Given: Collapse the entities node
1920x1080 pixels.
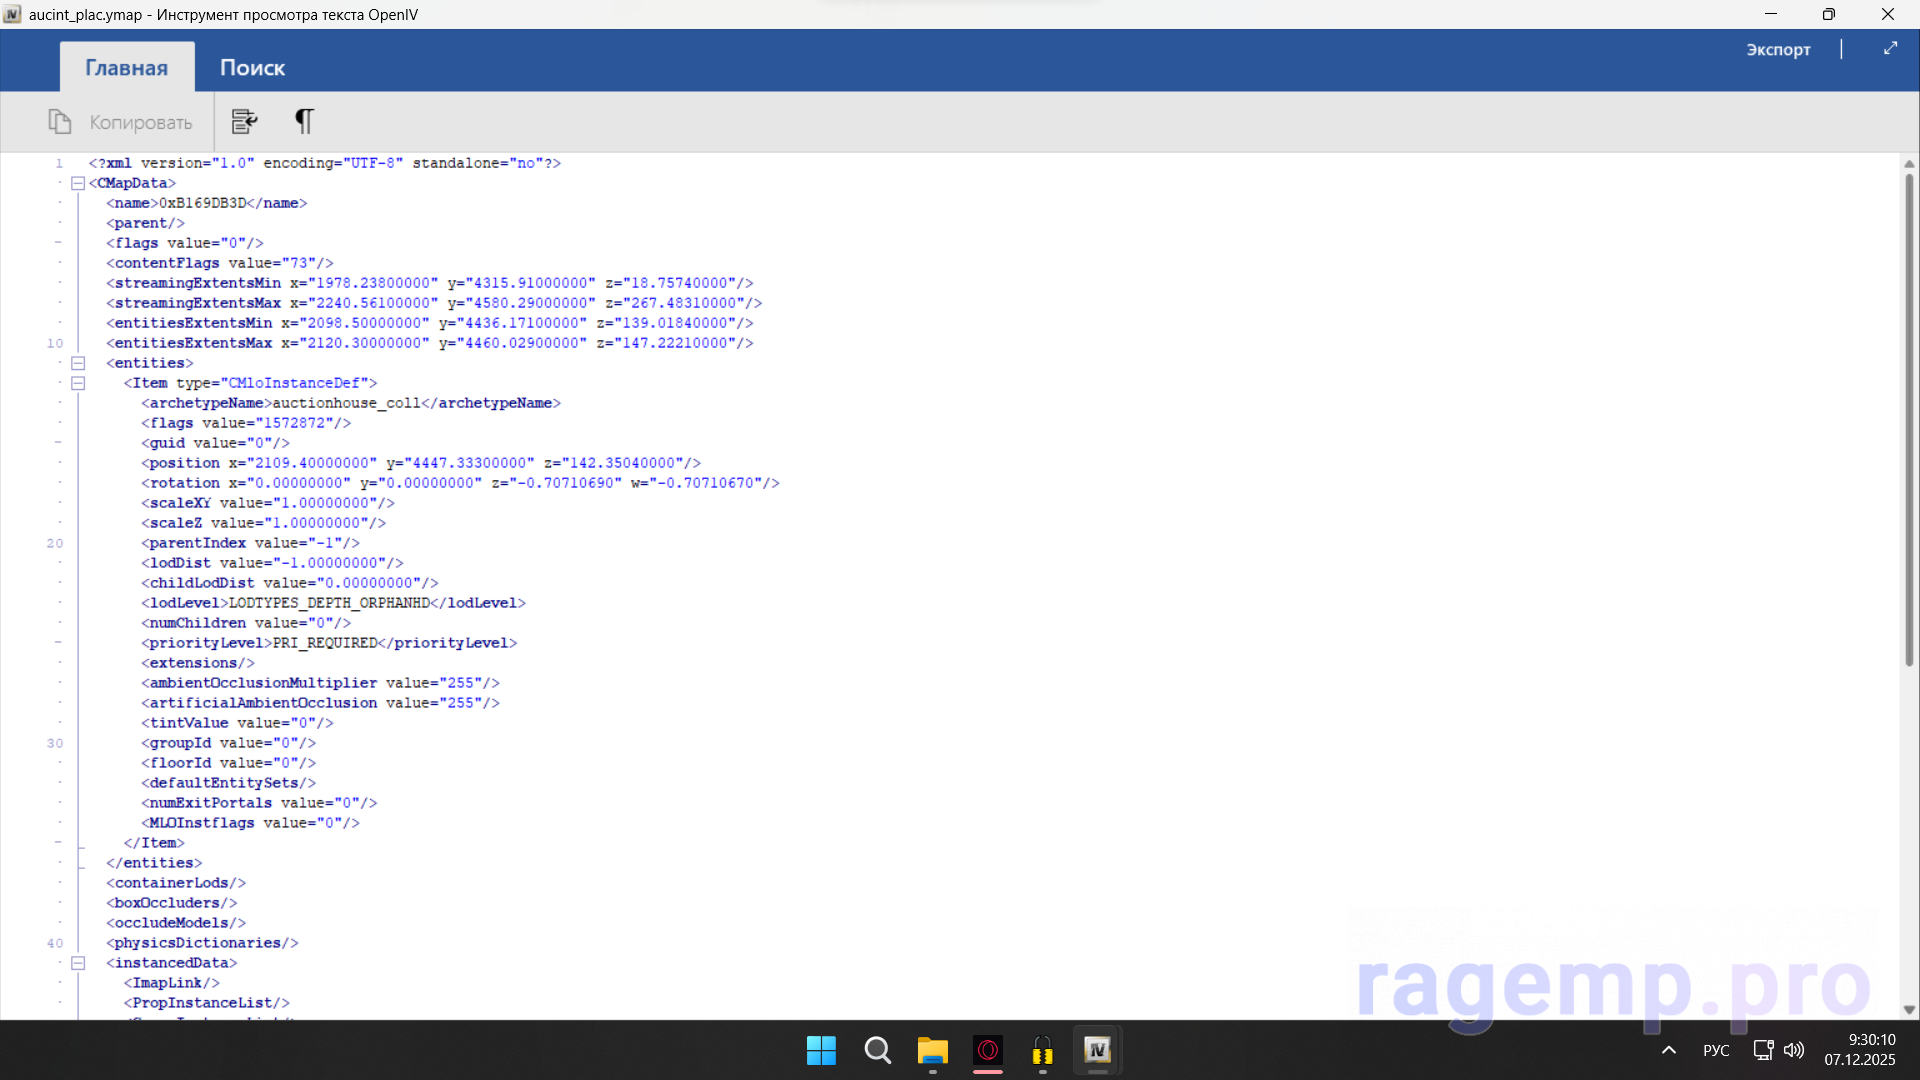Looking at the screenshot, I should tap(78, 363).
